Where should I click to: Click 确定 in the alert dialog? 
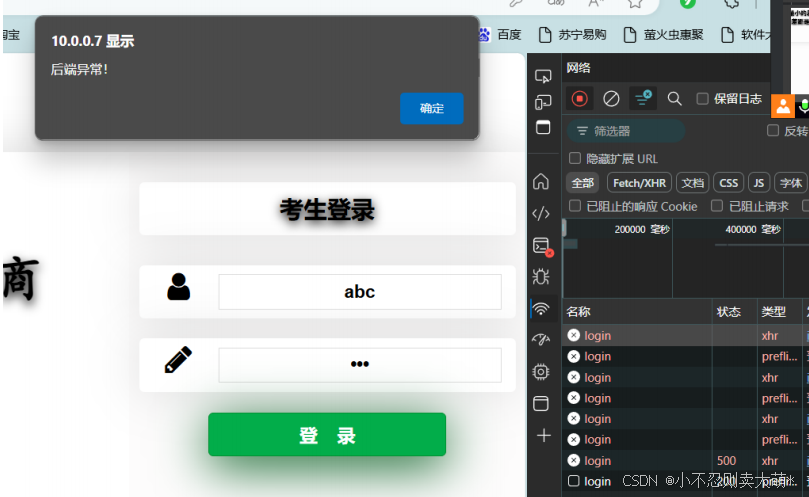432,108
